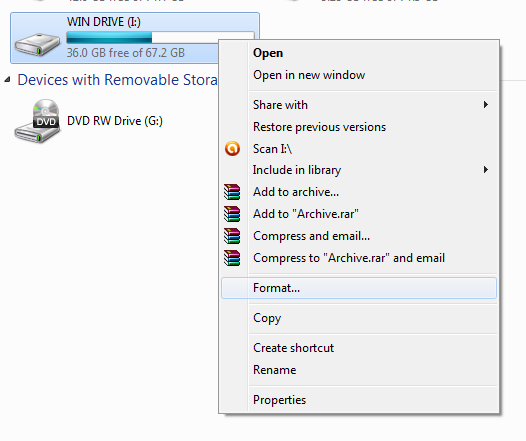Screen dimensions: 526x441
Task: Choose Format... from the context menu
Action: tap(359, 288)
